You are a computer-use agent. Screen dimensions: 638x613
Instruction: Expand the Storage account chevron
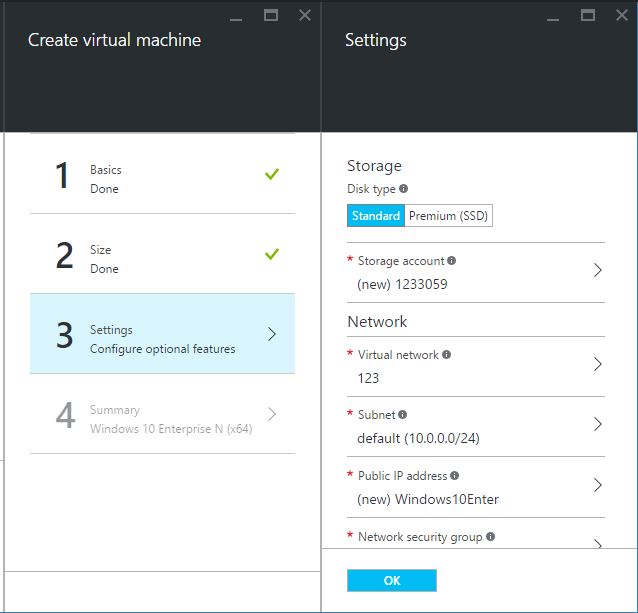[x=597, y=271]
